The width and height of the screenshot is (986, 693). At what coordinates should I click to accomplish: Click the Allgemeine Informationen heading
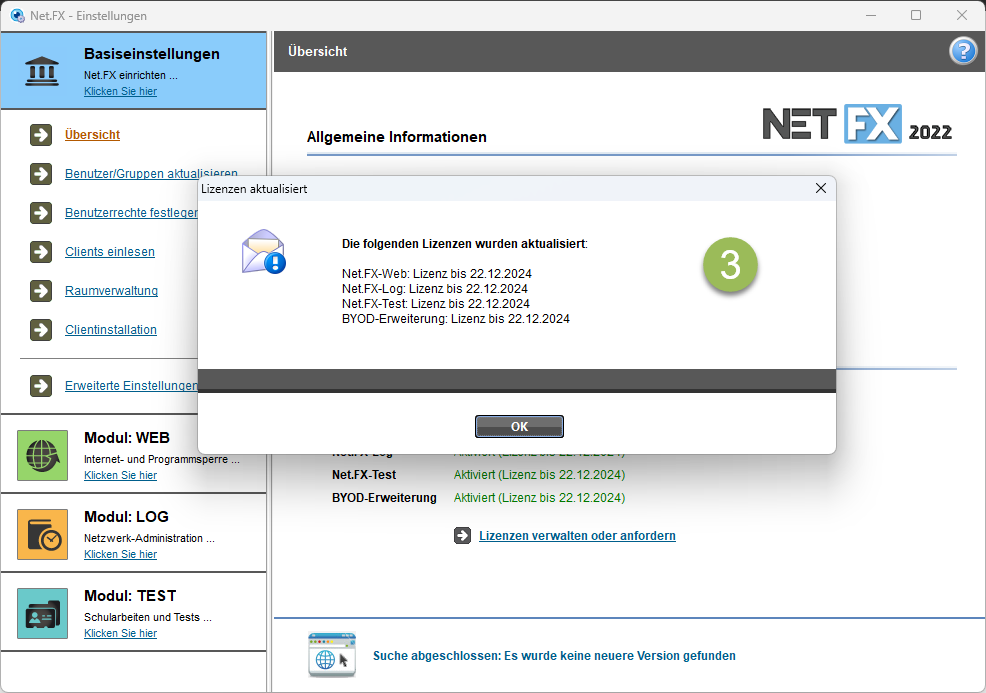pyautogui.click(x=397, y=137)
